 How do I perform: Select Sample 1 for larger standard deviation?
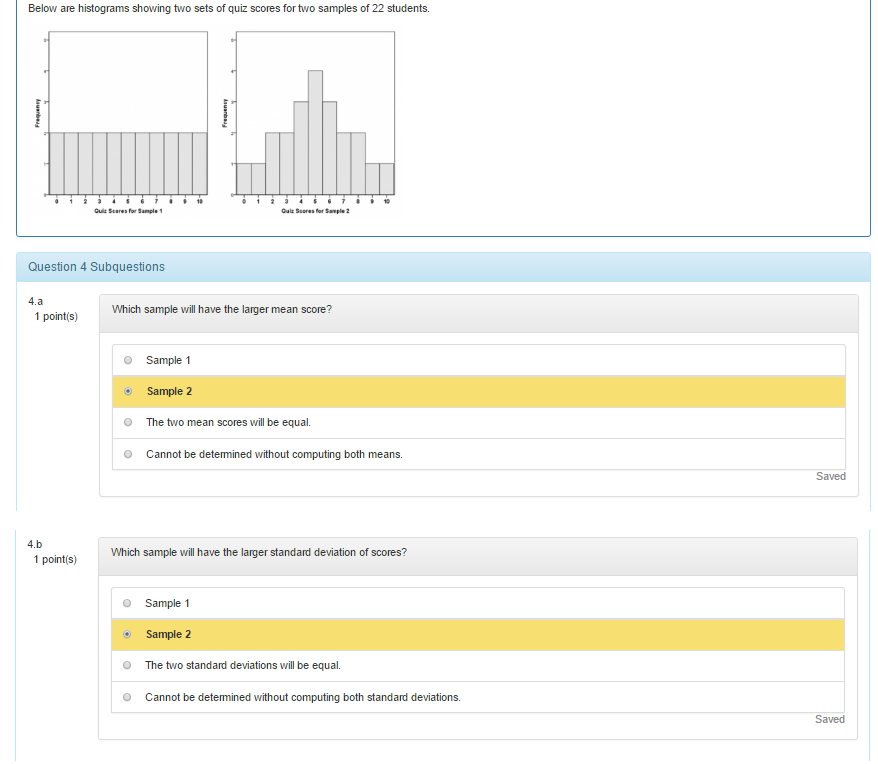(x=127, y=603)
